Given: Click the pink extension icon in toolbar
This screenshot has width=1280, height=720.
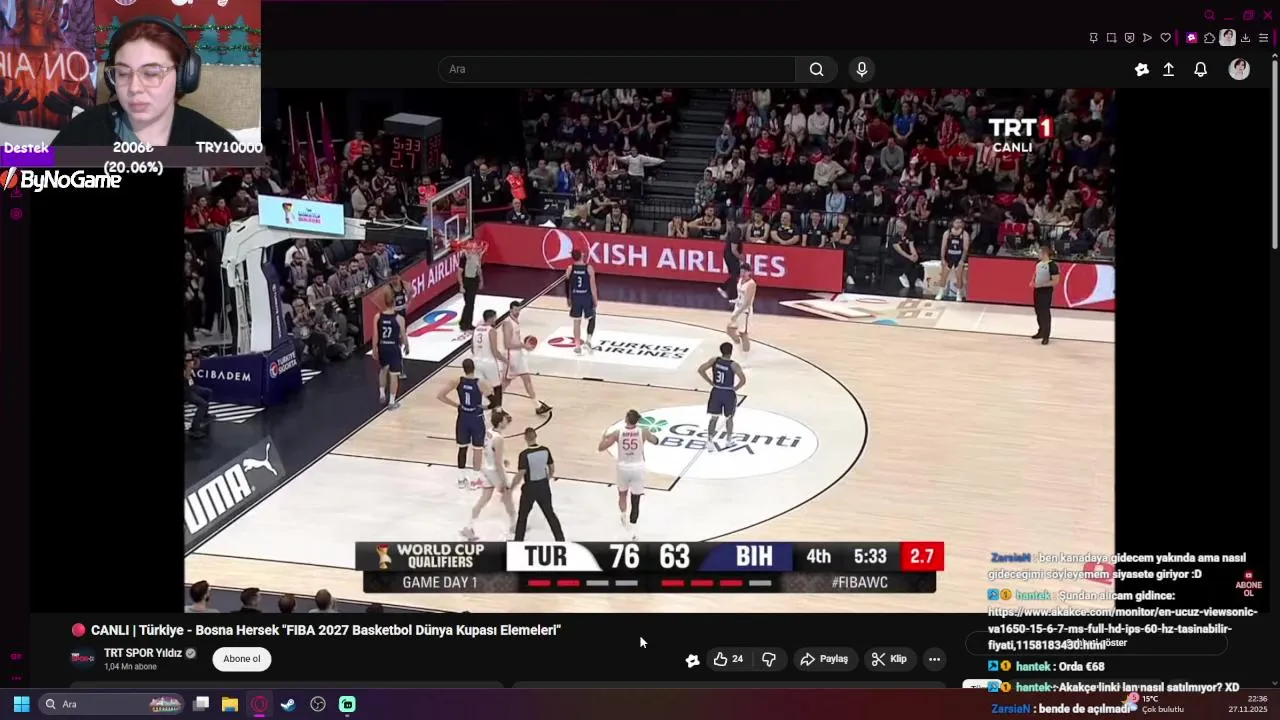Looking at the screenshot, I should (1191, 38).
